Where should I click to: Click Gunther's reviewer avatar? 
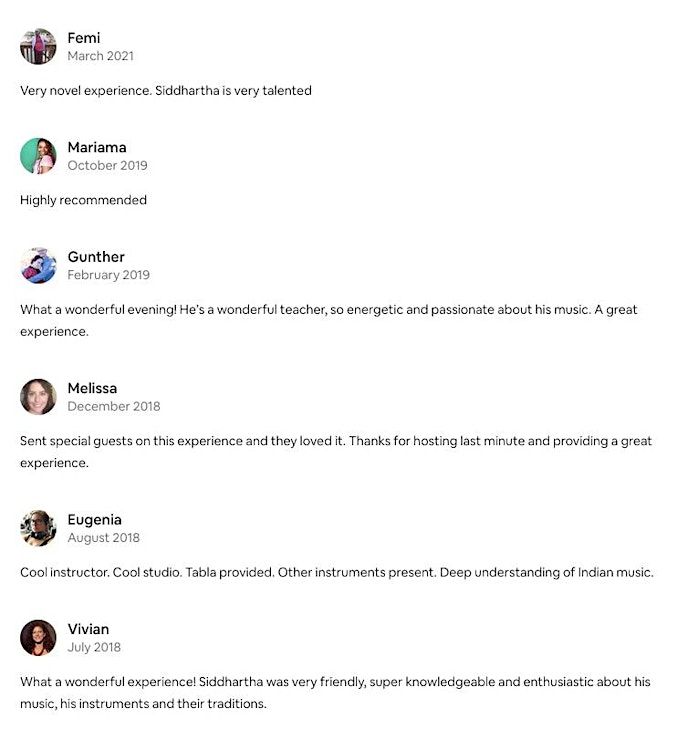(x=38, y=265)
